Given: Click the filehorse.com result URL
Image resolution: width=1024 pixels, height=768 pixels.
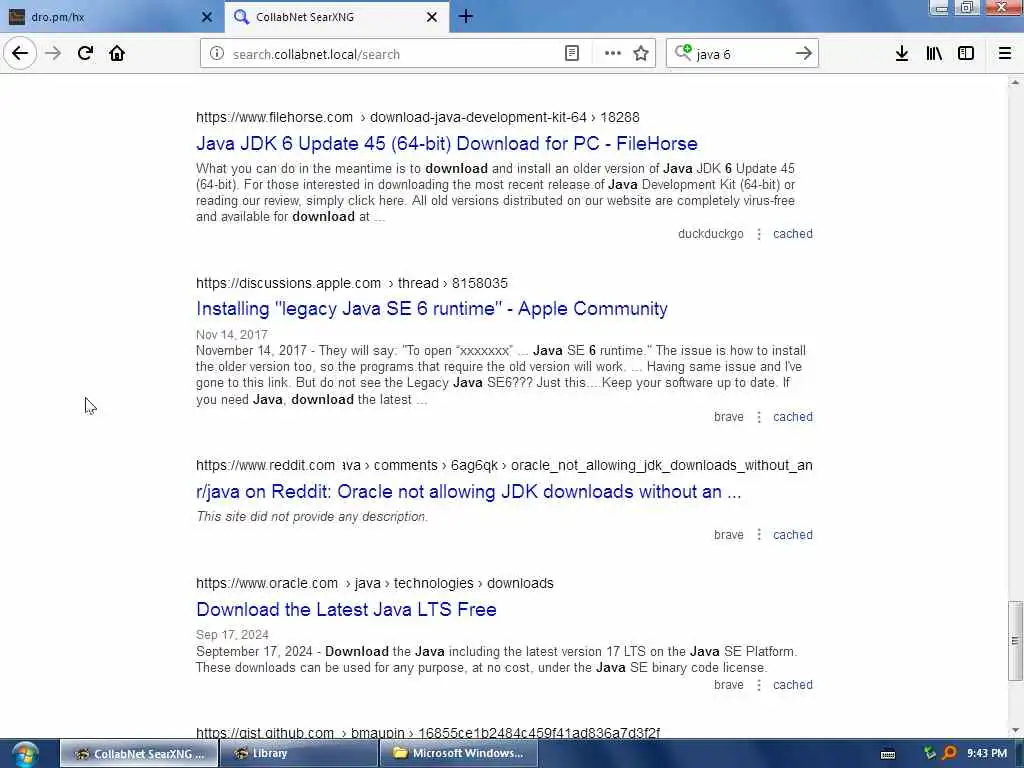Looking at the screenshot, I should point(417,118).
